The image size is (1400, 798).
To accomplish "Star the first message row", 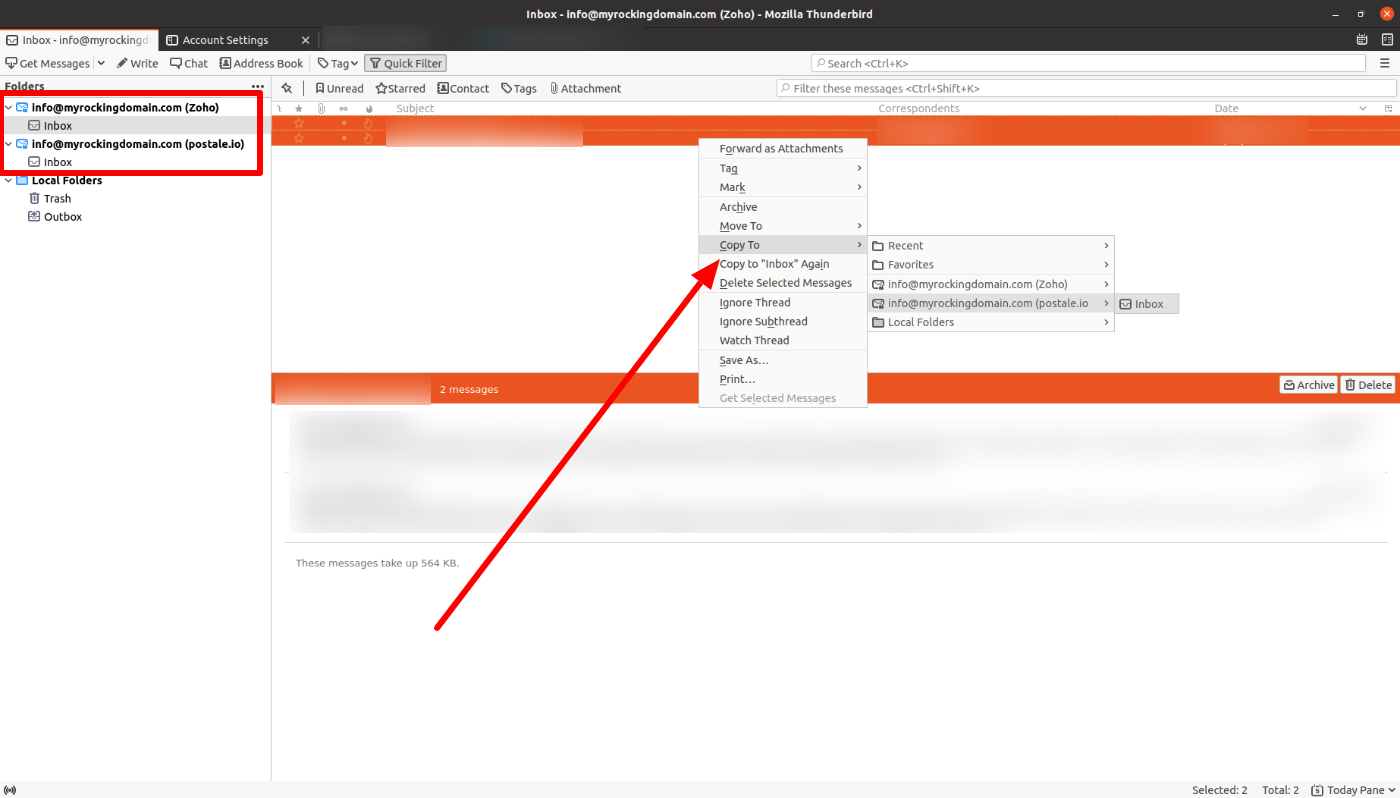I will click(x=298, y=123).
